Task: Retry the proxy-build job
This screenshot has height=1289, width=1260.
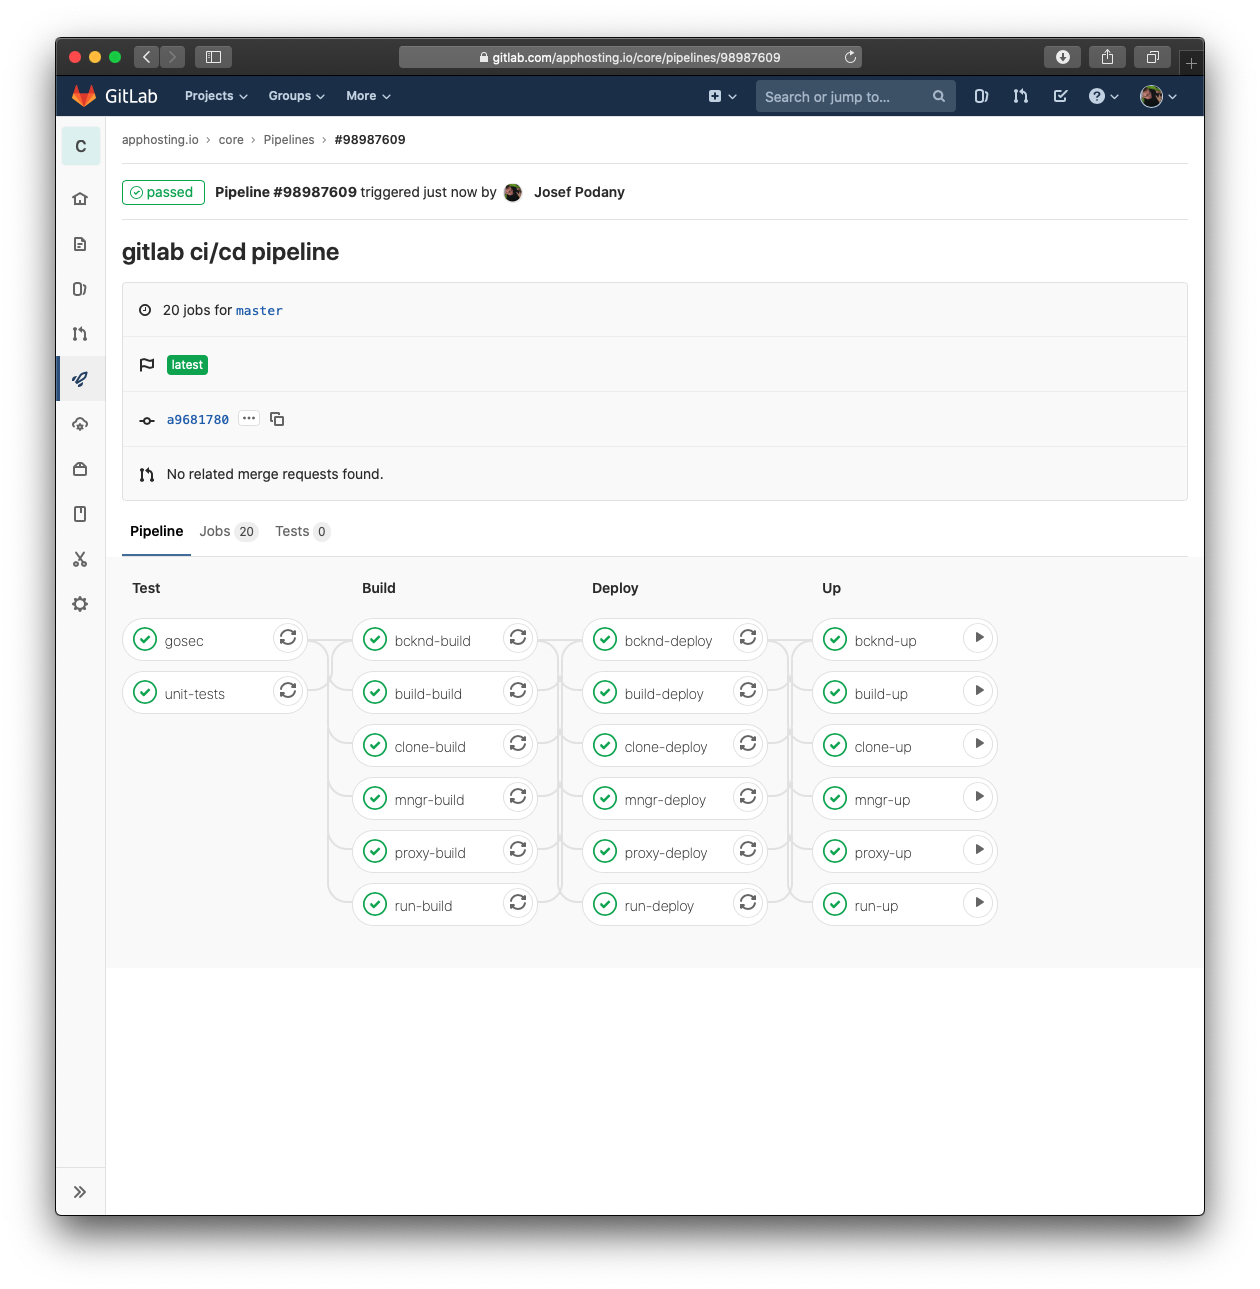Action: point(518,850)
